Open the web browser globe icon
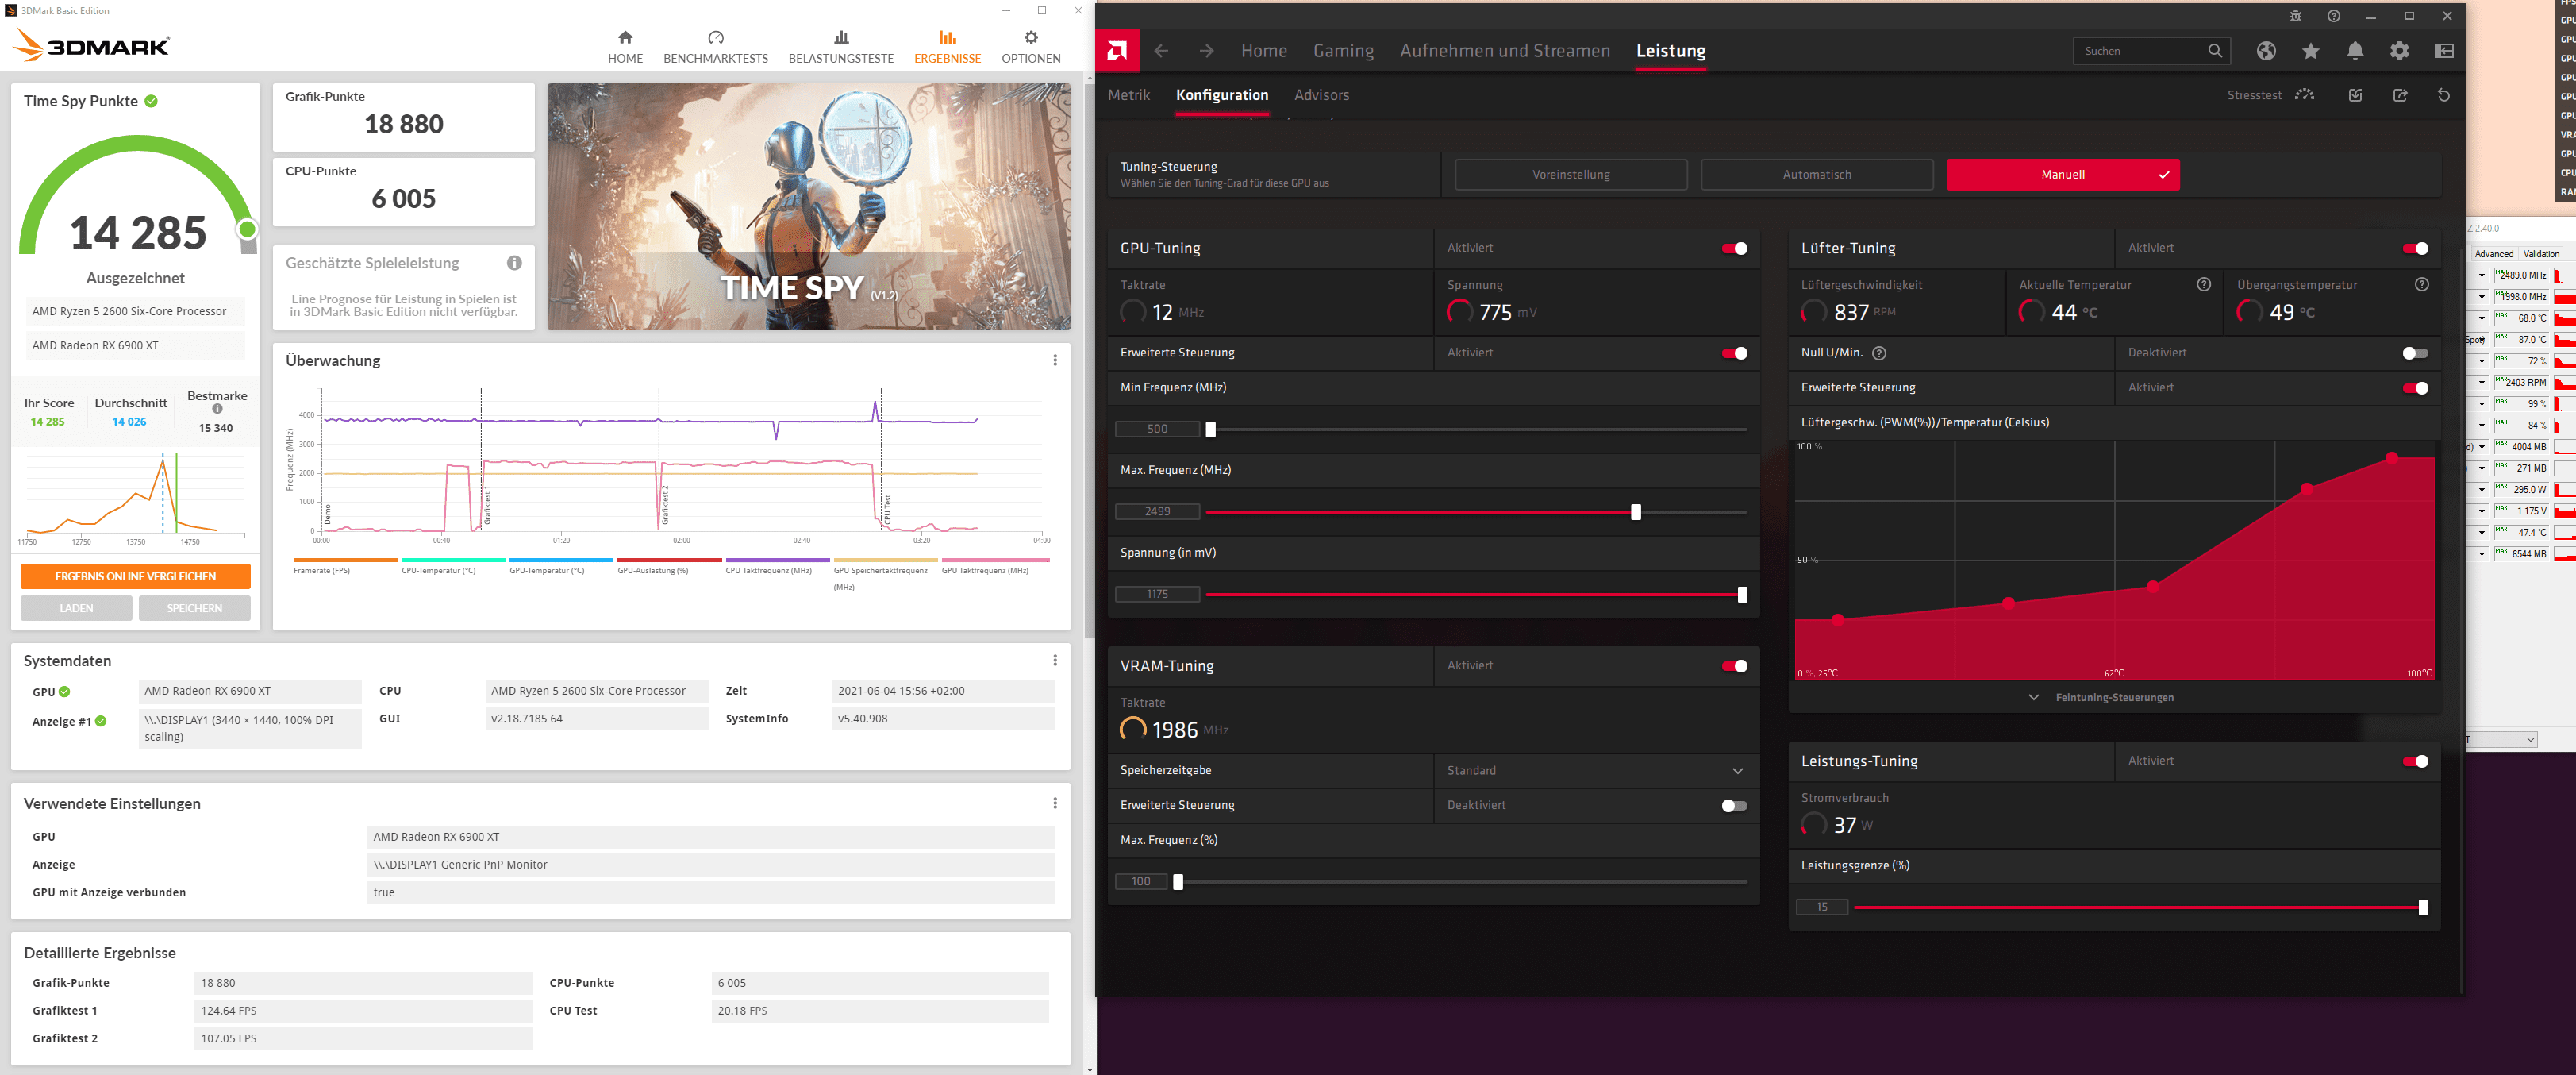Viewport: 2576px width, 1075px height. coord(2266,51)
